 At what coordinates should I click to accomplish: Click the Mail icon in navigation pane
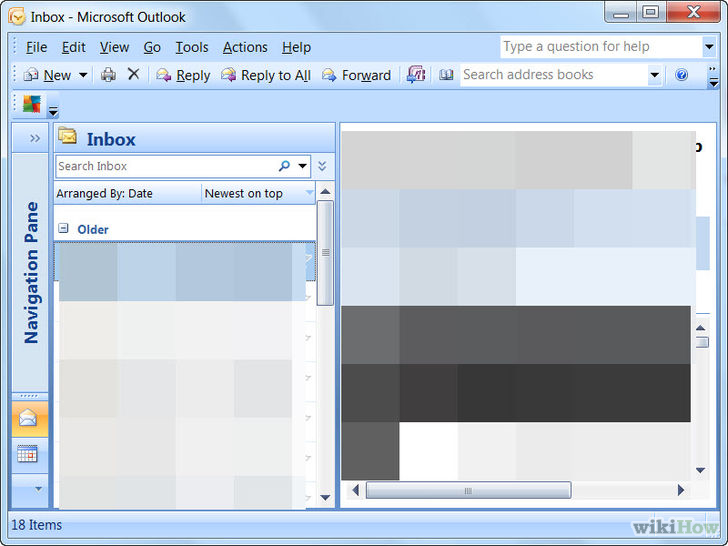28,418
